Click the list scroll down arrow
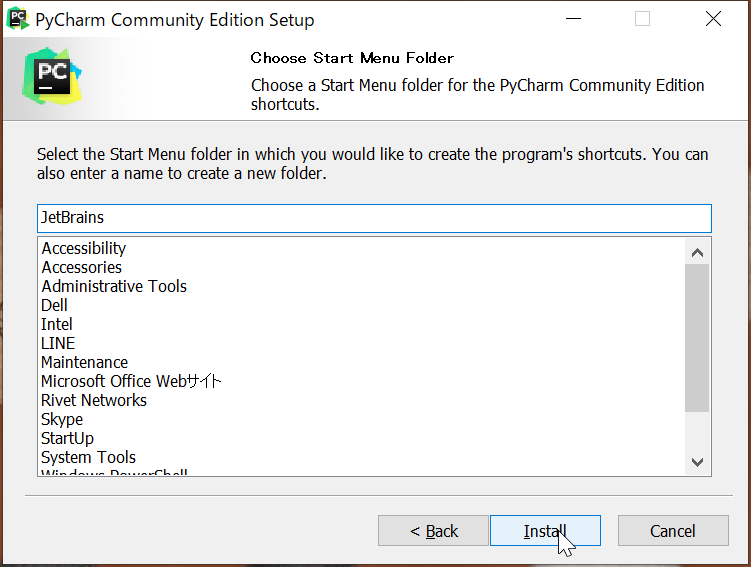 tap(697, 462)
